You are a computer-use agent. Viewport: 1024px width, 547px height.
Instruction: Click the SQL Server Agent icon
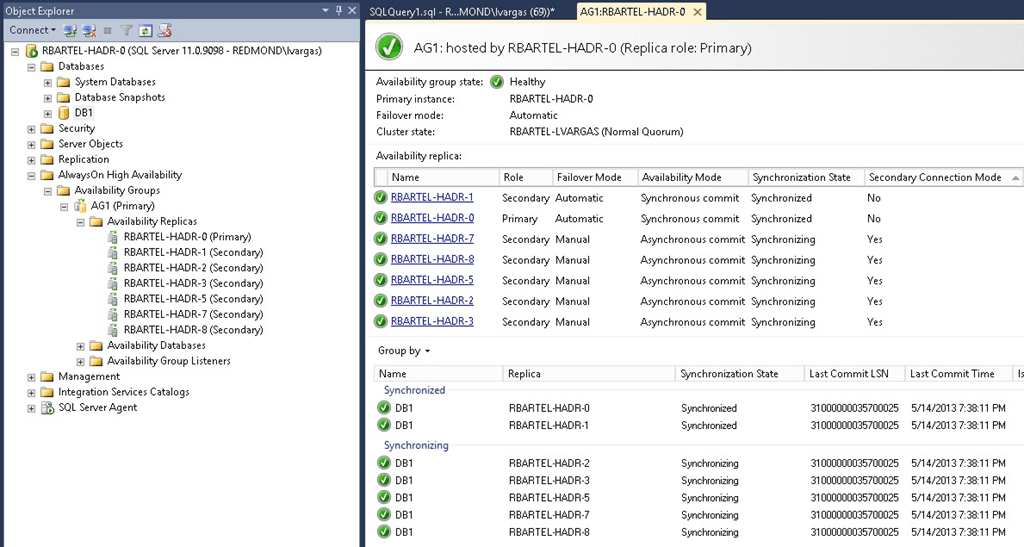(x=48, y=408)
